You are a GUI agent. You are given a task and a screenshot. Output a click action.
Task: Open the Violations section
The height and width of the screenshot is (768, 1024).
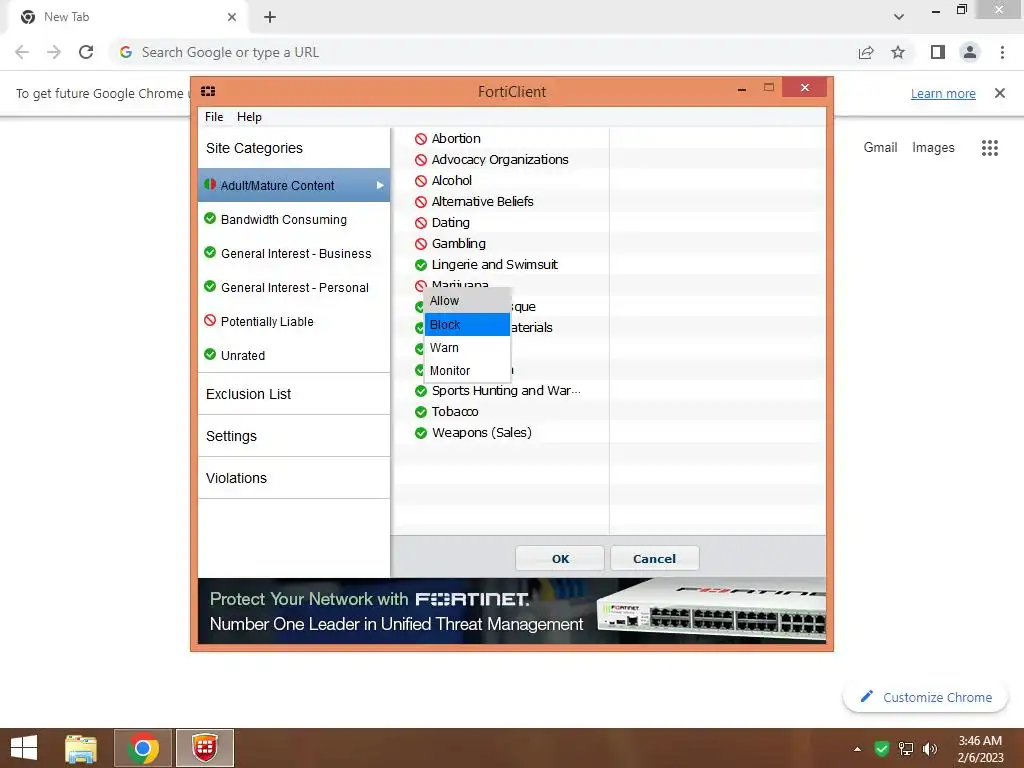click(294, 478)
